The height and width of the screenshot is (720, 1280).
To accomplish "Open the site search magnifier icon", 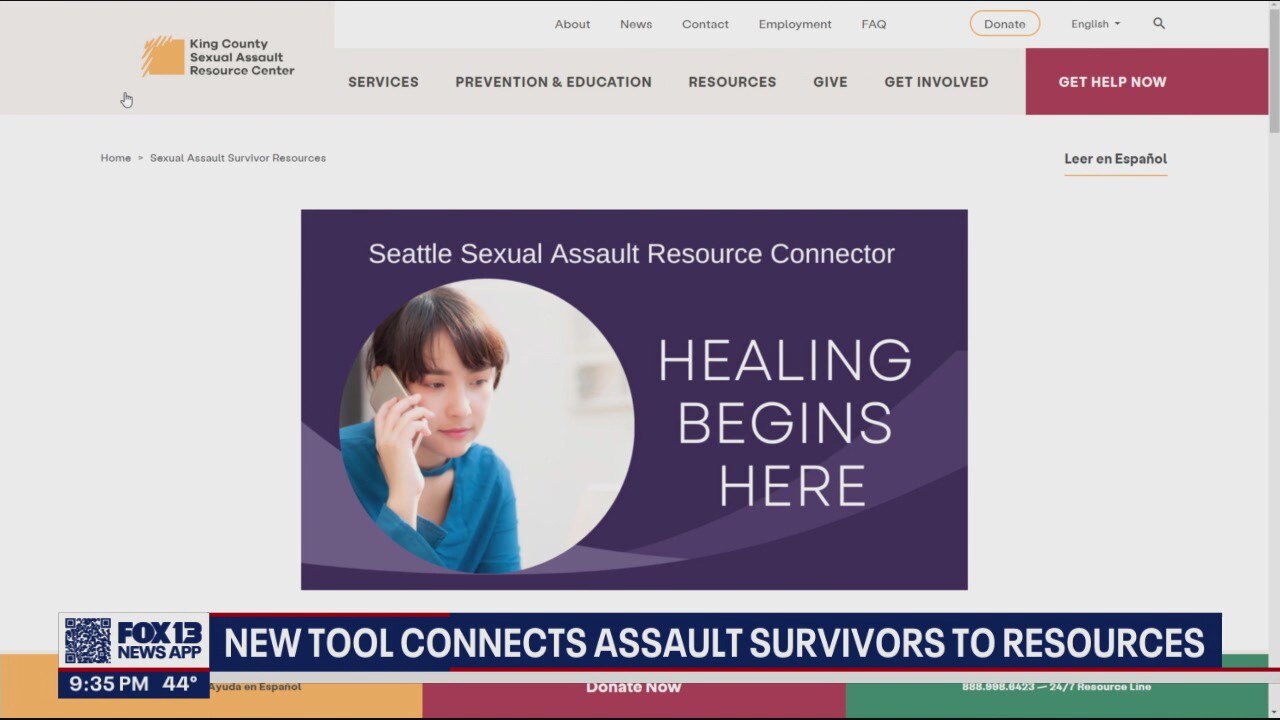I will click(x=1159, y=23).
